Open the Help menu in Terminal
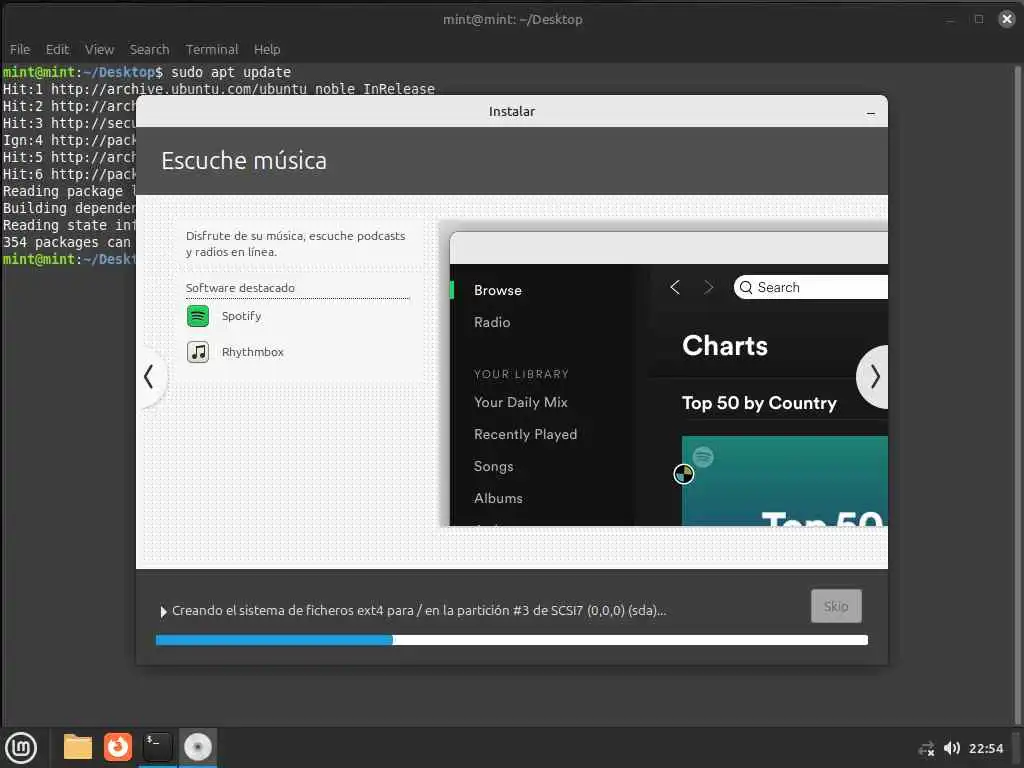 coord(266,50)
